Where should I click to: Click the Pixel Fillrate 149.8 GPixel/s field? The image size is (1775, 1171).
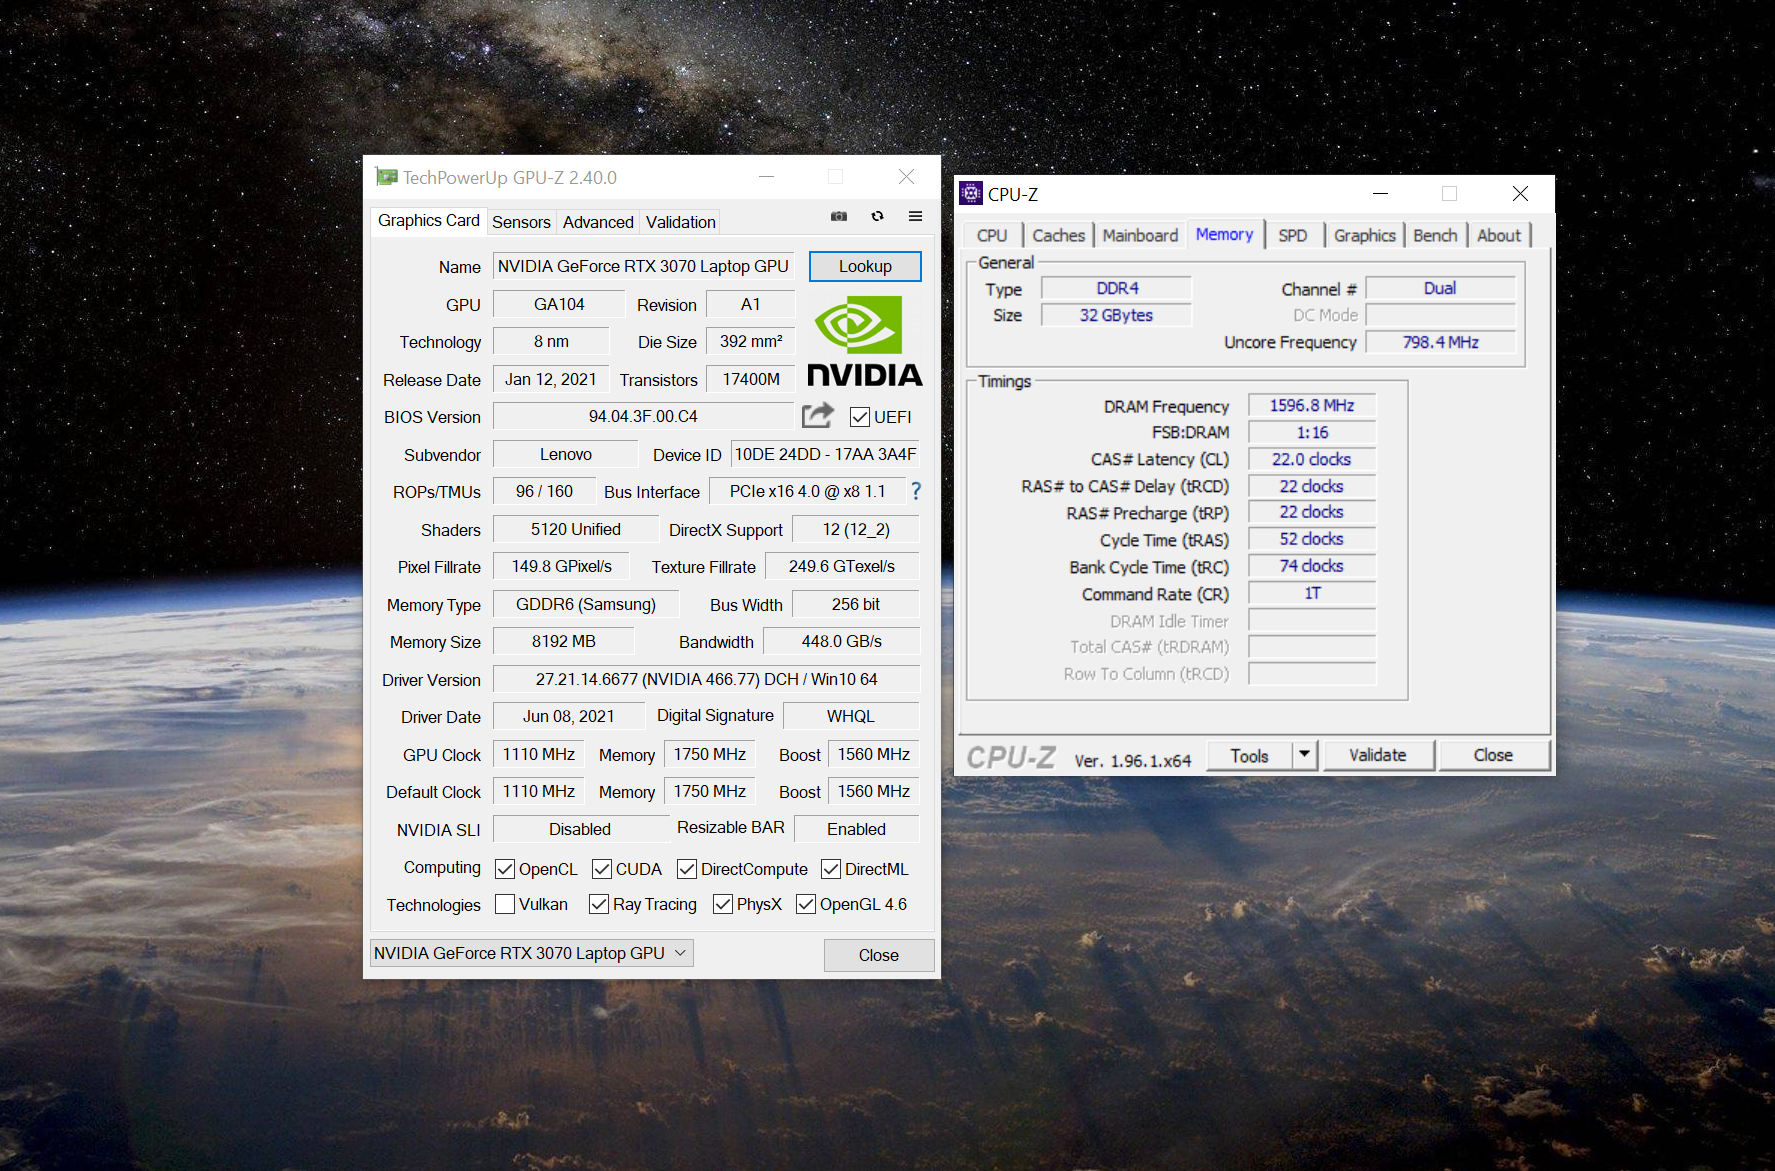coord(561,566)
